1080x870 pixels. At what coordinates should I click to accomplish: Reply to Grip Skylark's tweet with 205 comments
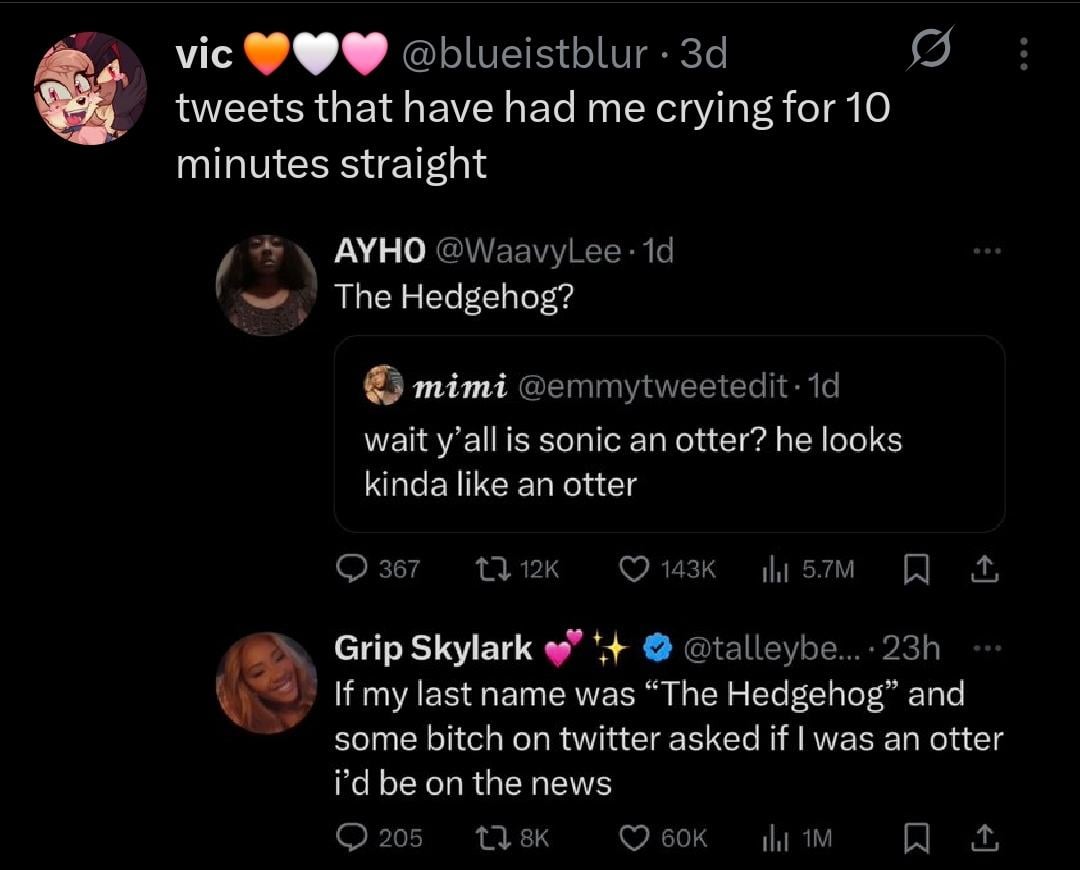[x=379, y=838]
